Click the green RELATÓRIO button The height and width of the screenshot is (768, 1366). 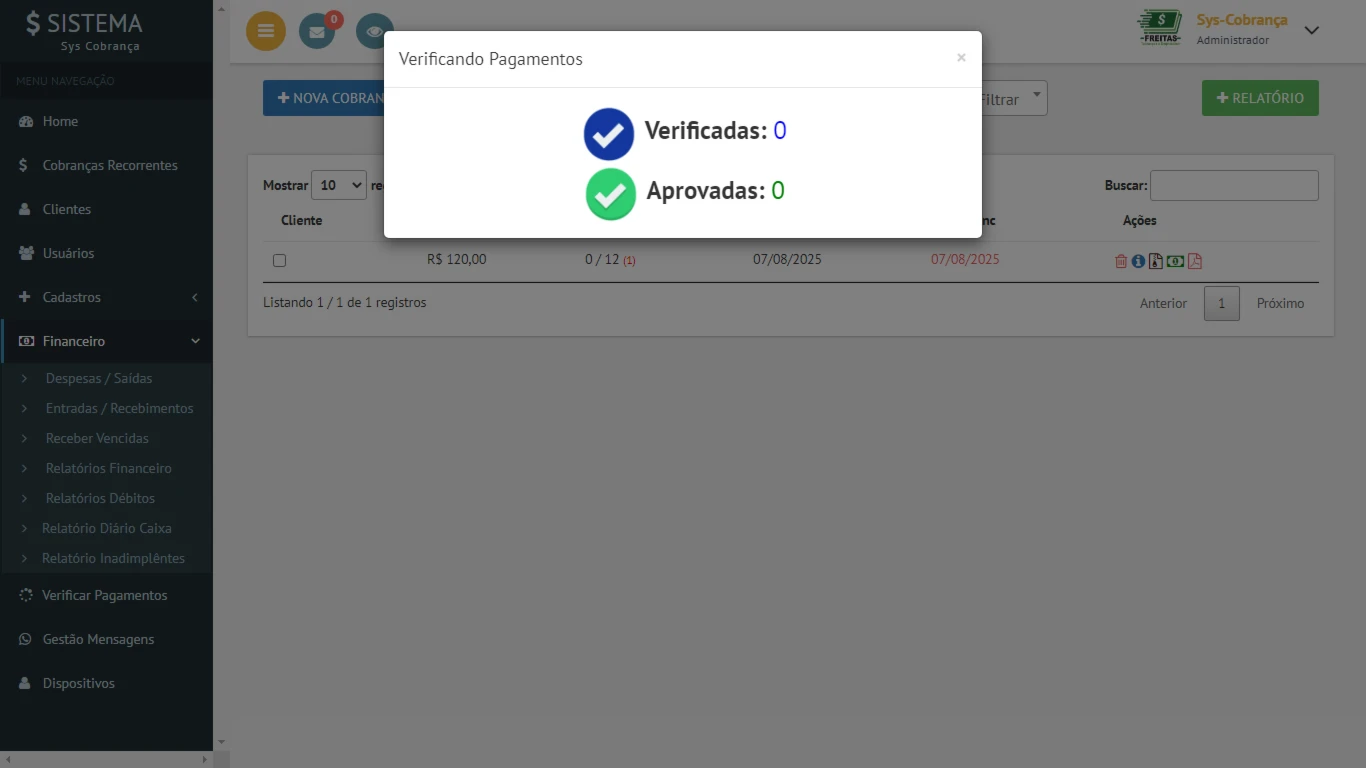pos(1260,98)
